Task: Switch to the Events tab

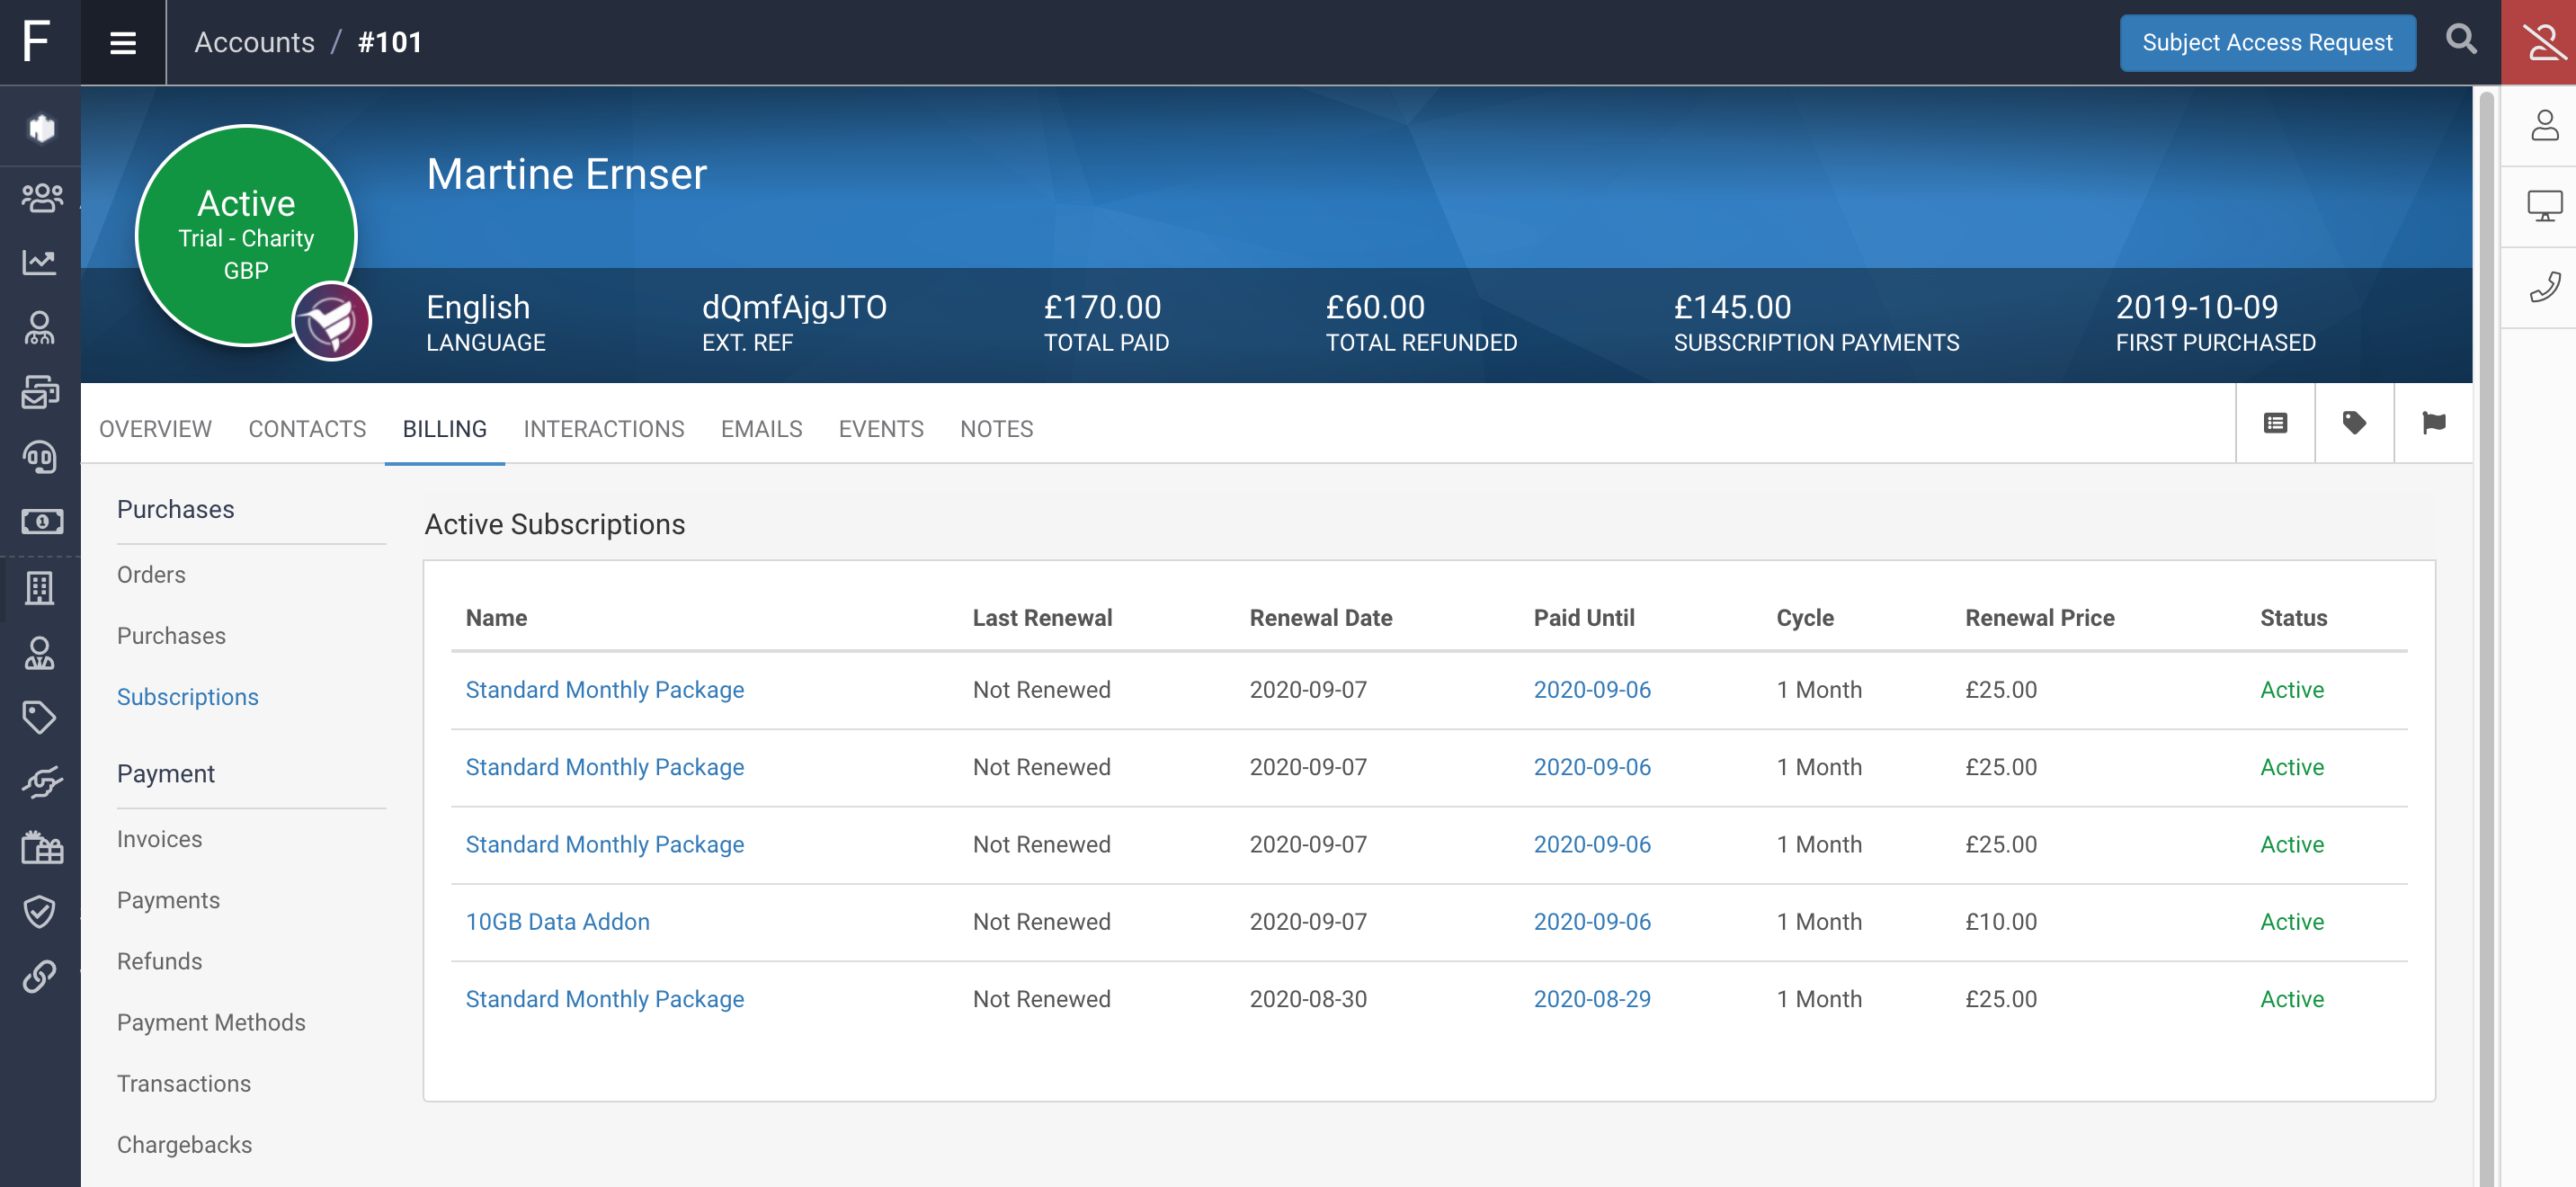Action: pos(880,429)
